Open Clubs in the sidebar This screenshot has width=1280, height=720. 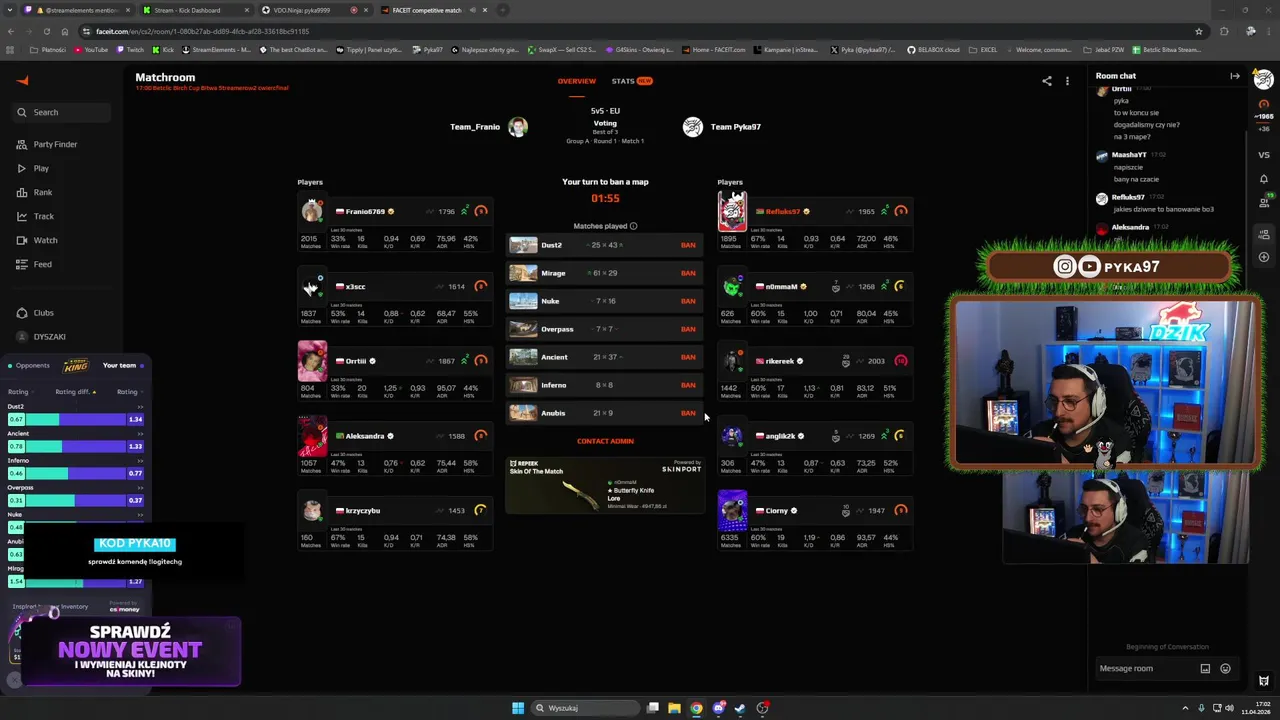click(x=43, y=313)
